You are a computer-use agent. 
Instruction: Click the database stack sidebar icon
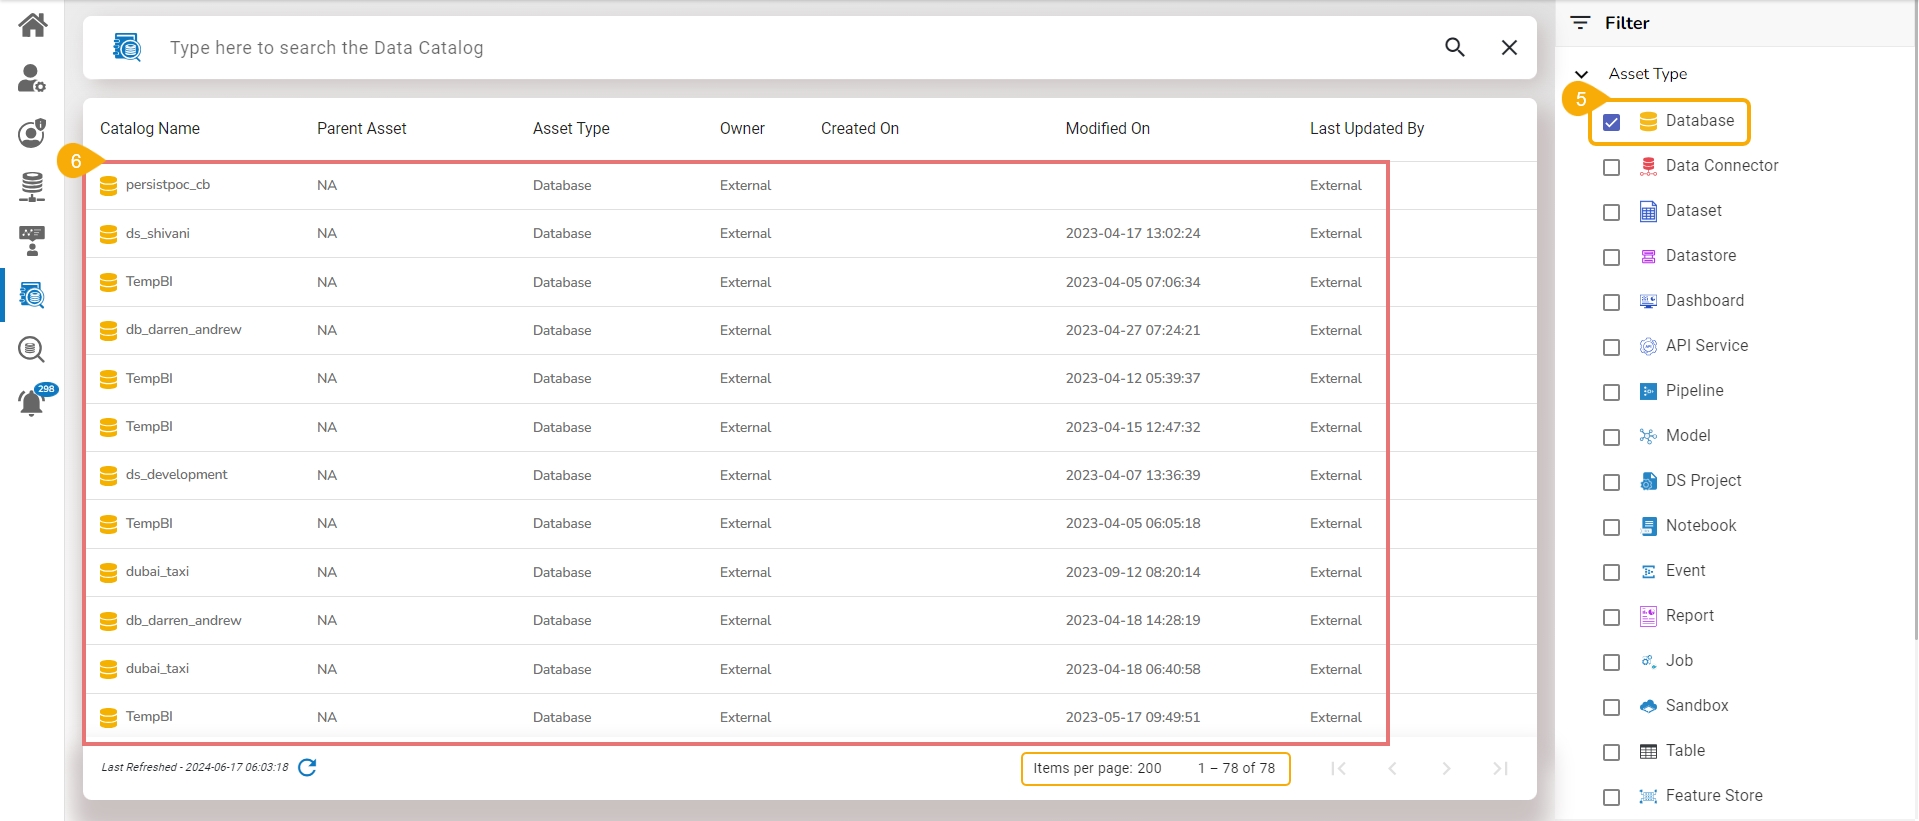[32, 186]
